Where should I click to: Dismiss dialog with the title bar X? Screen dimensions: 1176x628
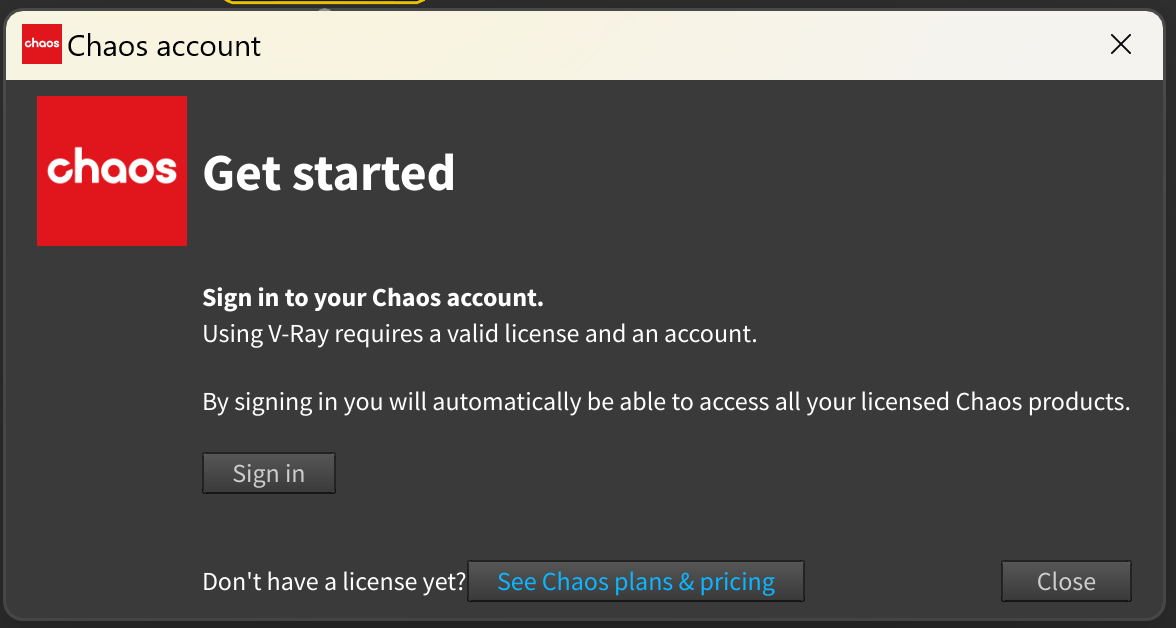(1120, 45)
